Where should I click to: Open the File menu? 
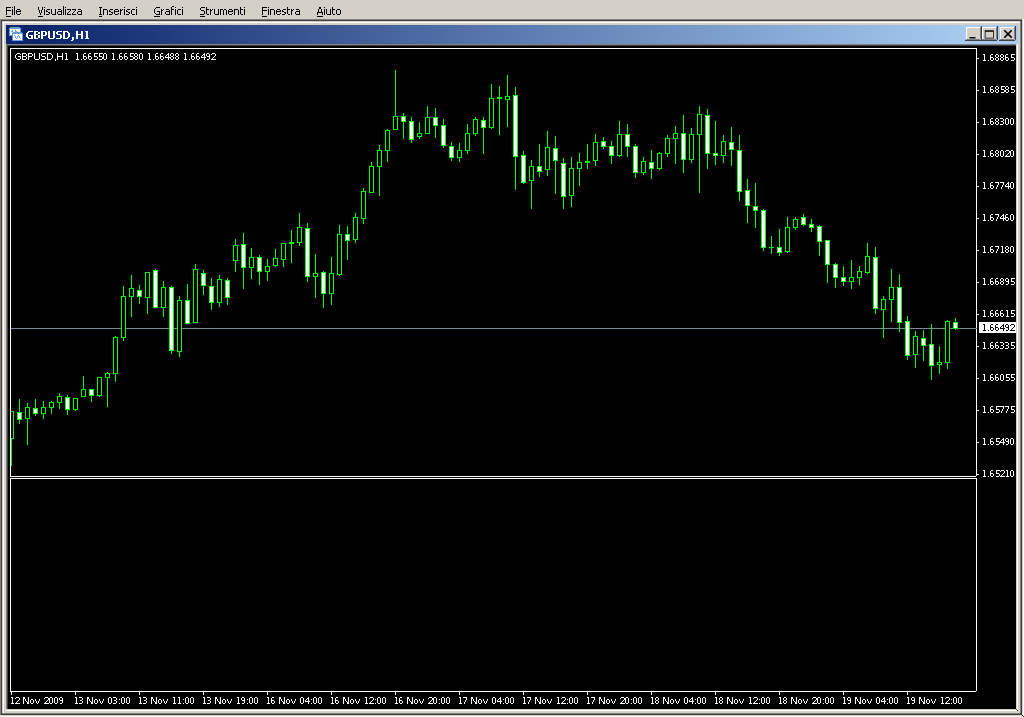click(x=13, y=11)
